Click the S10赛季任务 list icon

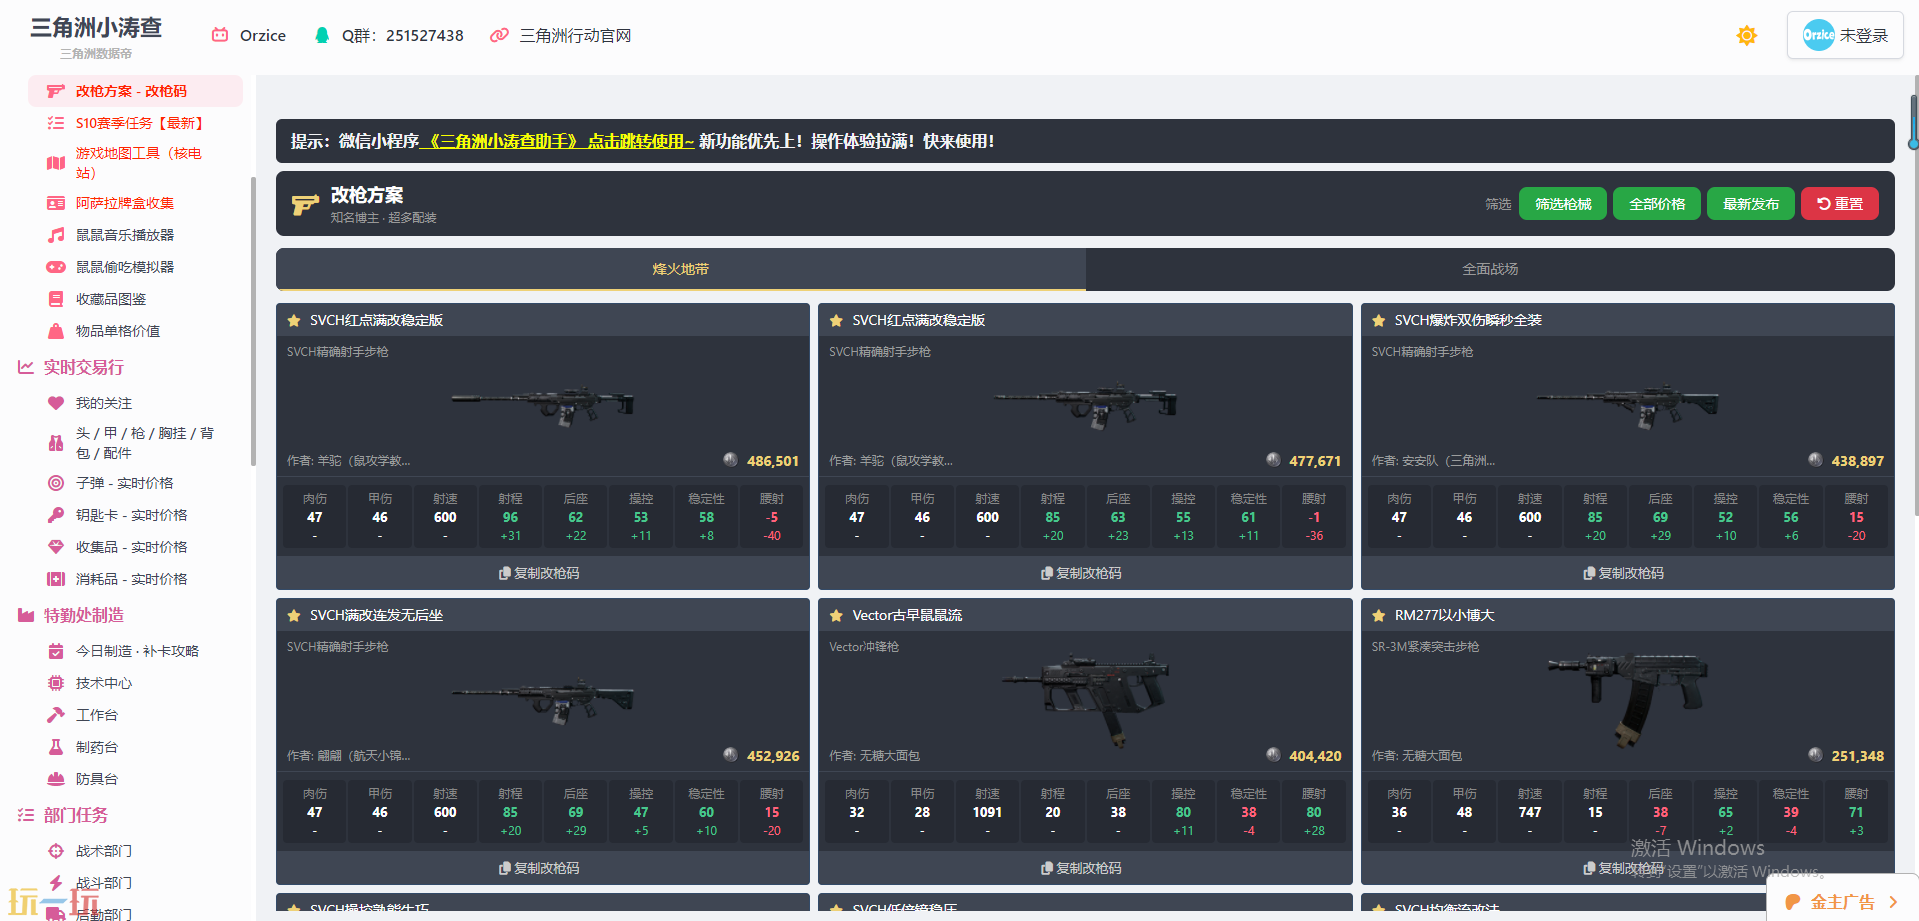click(x=56, y=123)
